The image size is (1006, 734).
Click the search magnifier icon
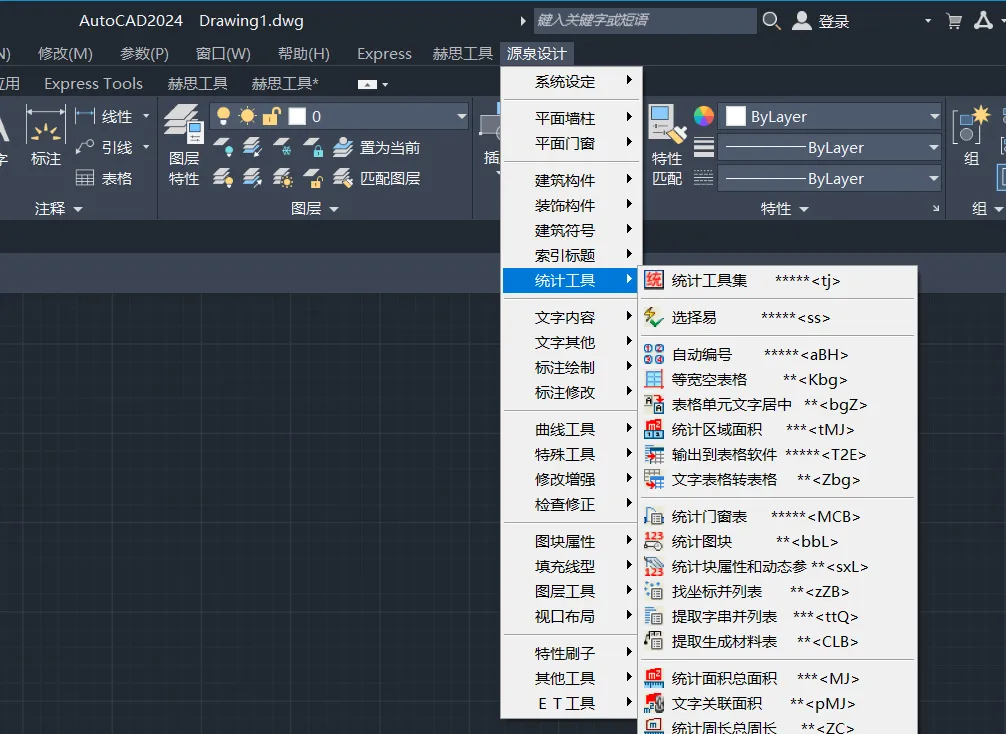(771, 21)
